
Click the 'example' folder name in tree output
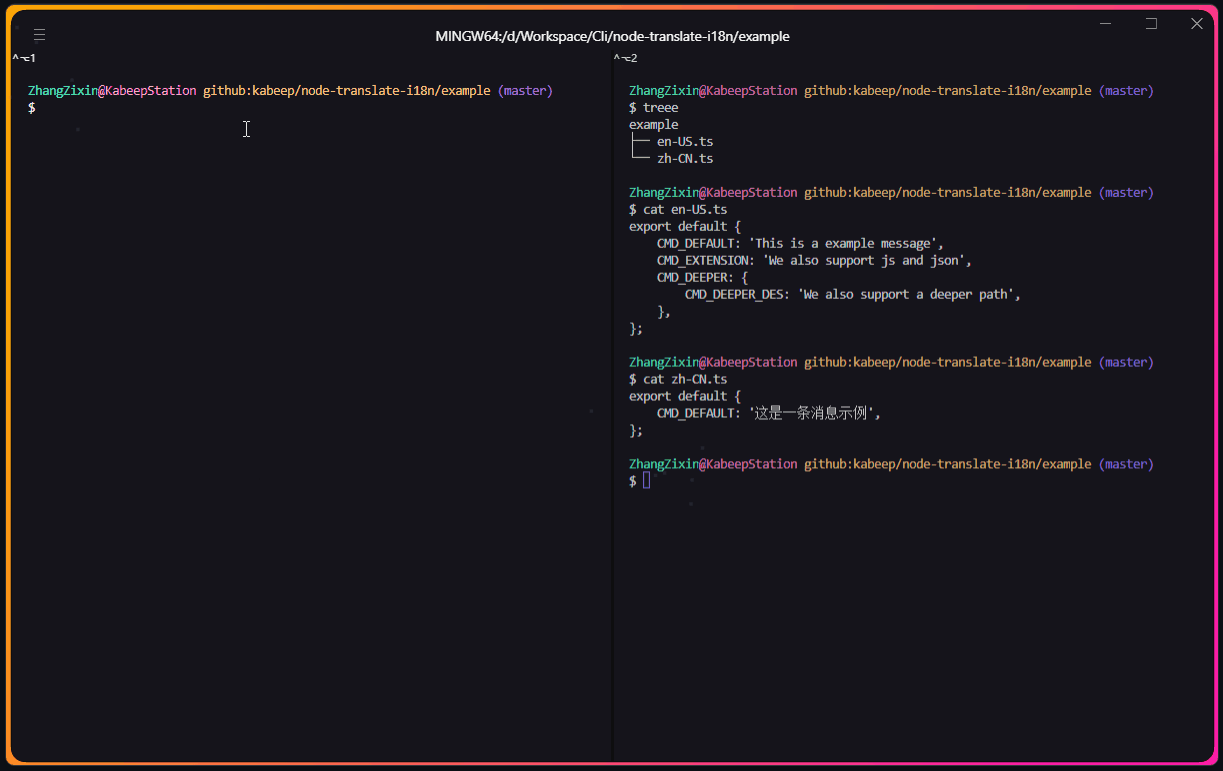(654, 125)
